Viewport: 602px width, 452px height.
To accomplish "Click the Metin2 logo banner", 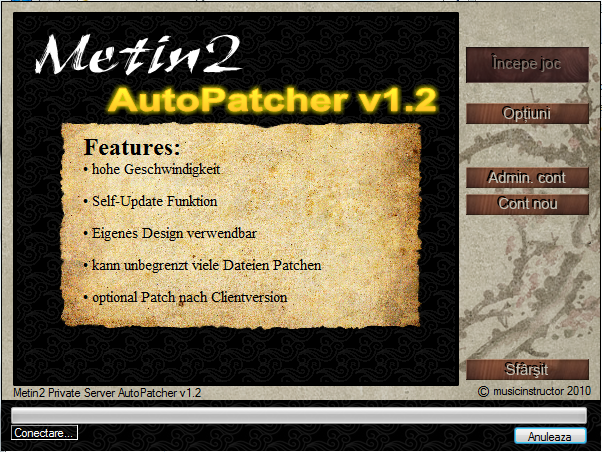I will tap(139, 55).
